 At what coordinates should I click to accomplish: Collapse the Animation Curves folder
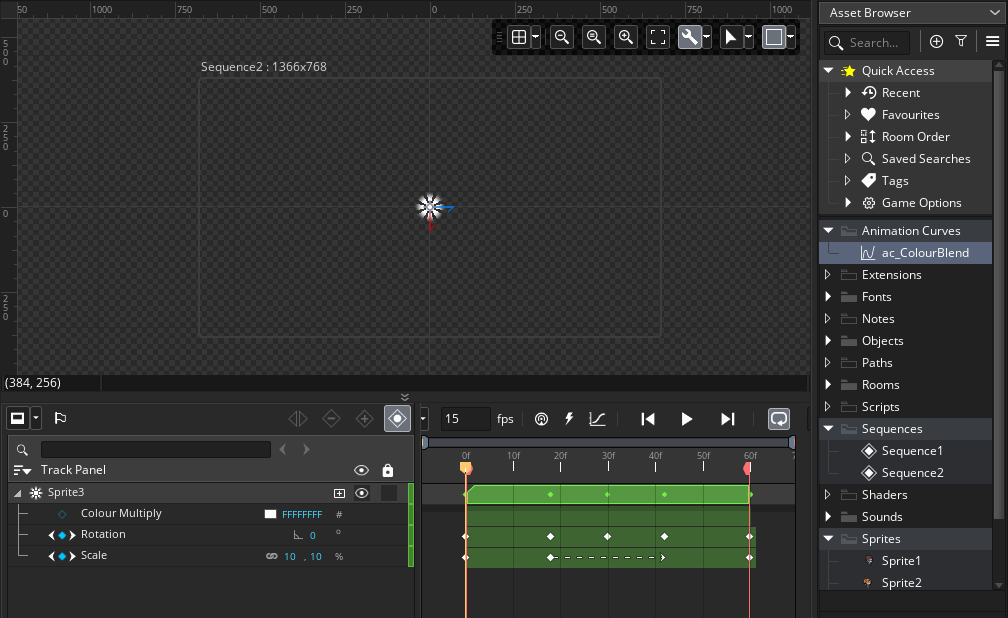[x=829, y=230]
